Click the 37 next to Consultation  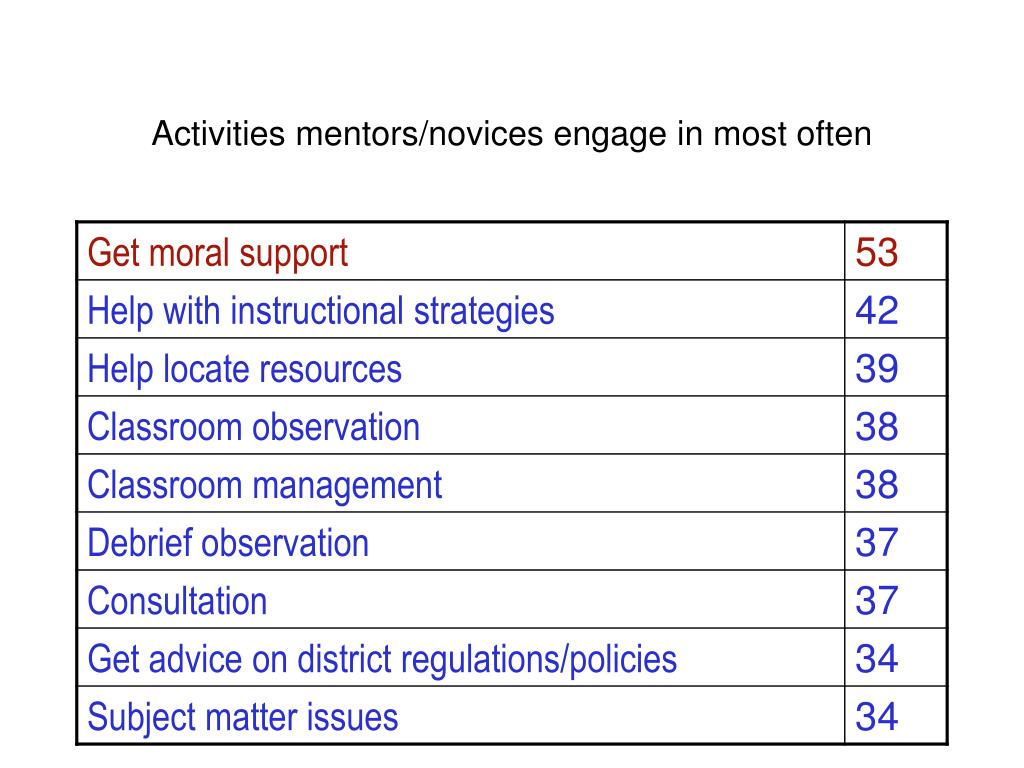click(x=876, y=601)
